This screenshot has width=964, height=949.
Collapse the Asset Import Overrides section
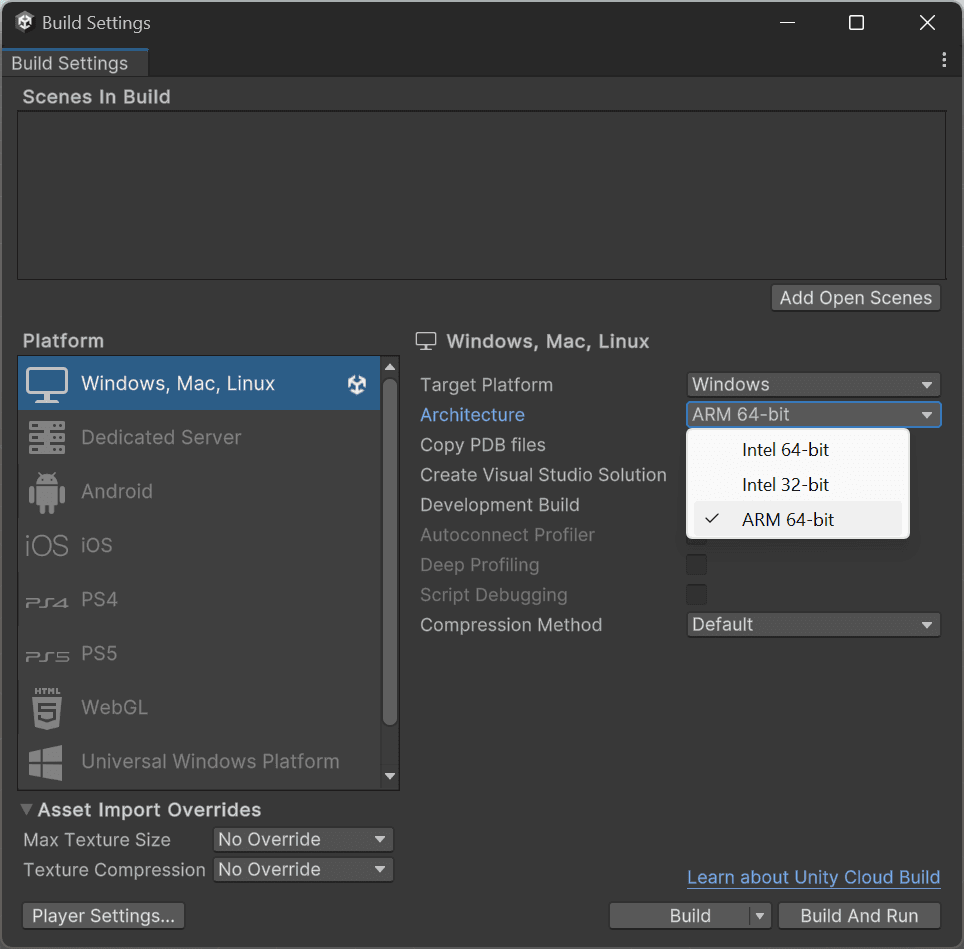pos(25,810)
